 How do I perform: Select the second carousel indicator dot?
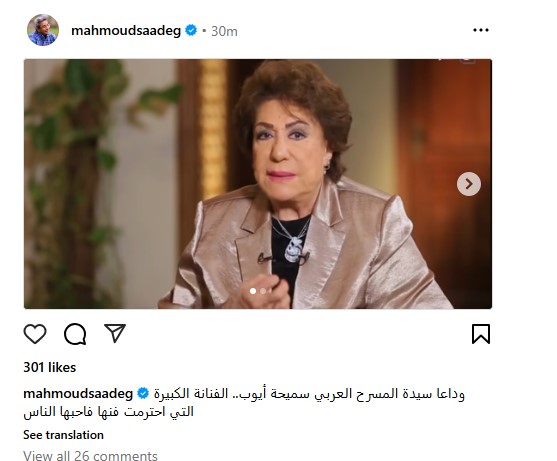click(263, 291)
